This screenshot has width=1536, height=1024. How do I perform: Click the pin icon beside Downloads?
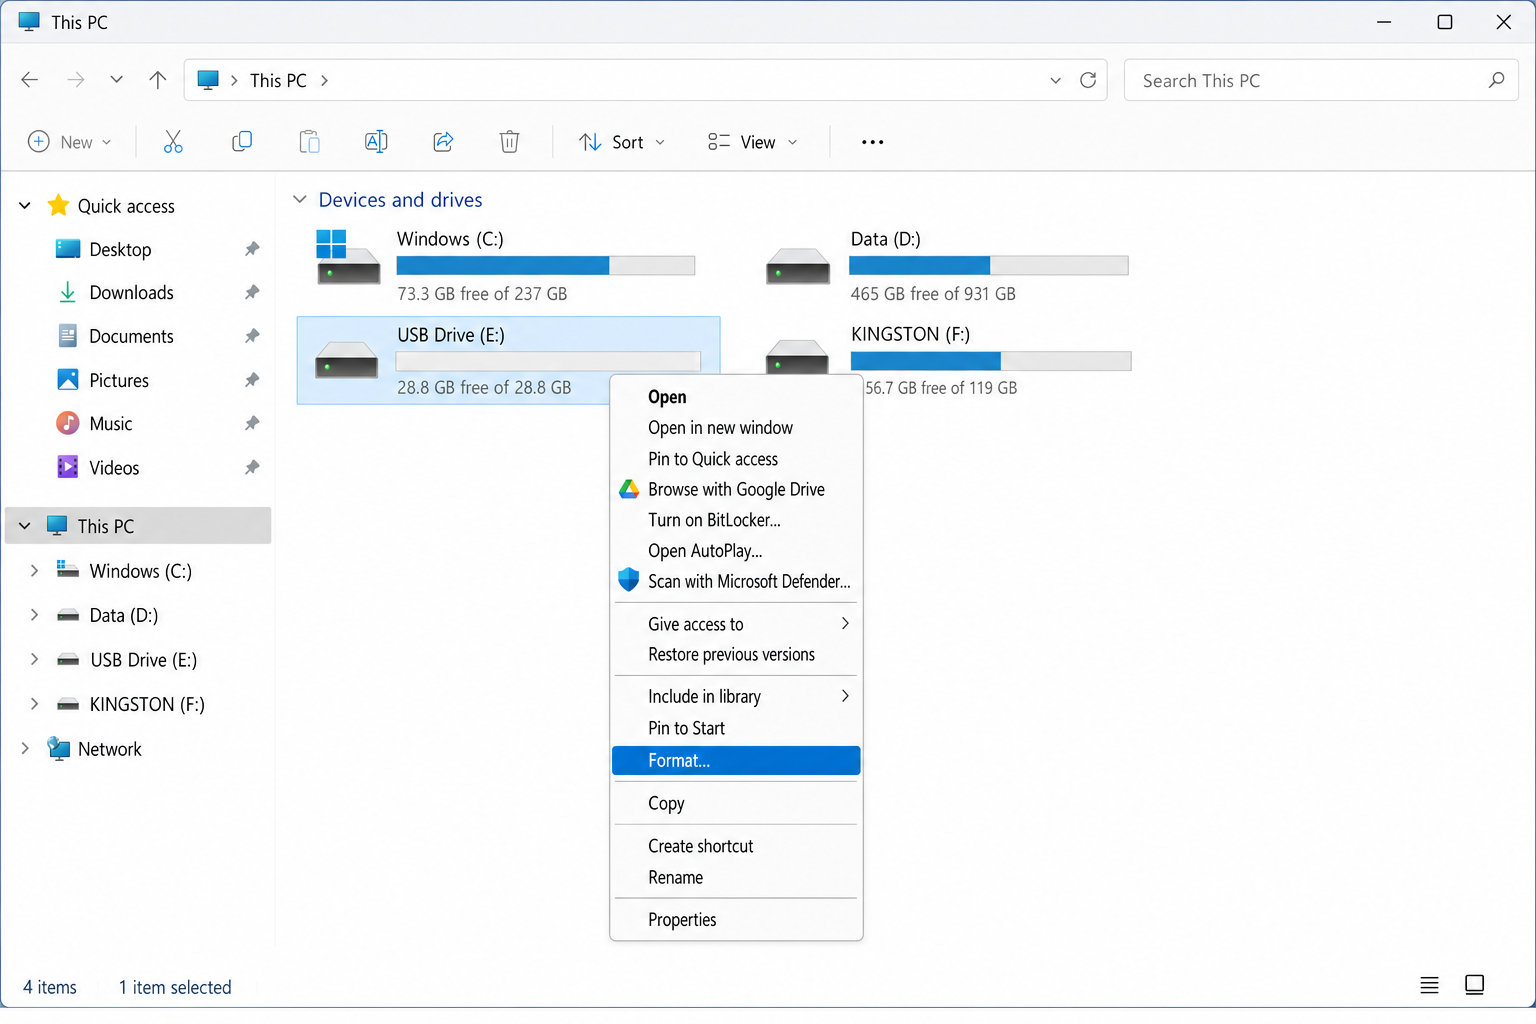pos(252,293)
